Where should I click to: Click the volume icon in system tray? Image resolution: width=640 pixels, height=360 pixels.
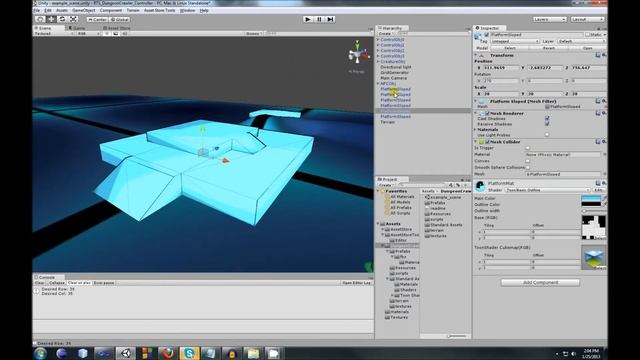point(573,353)
